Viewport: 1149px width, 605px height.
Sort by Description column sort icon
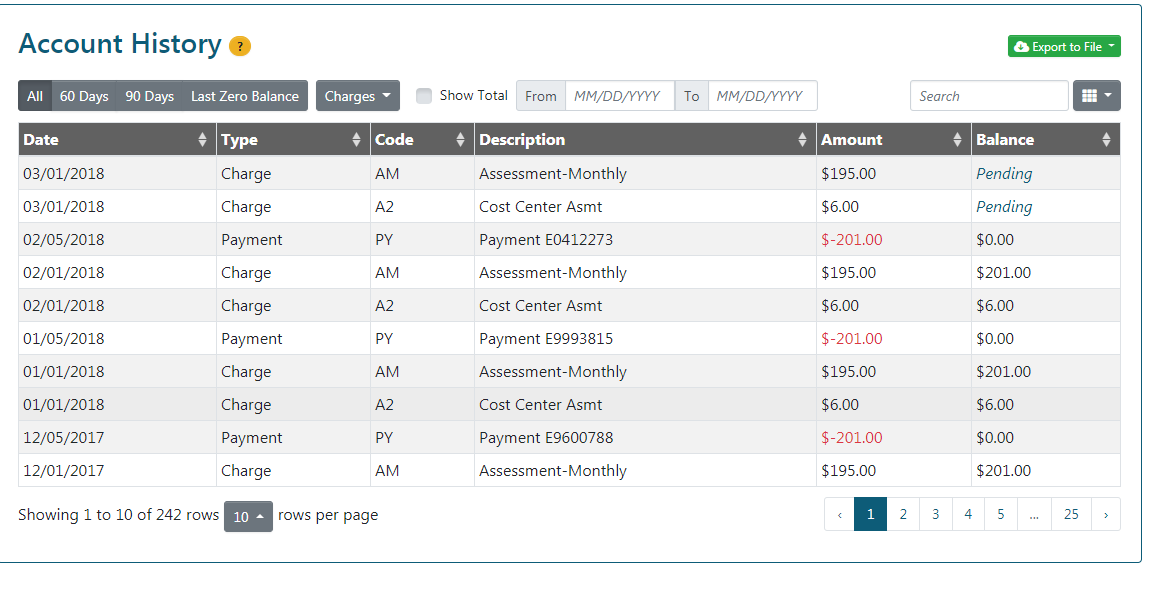click(x=802, y=140)
